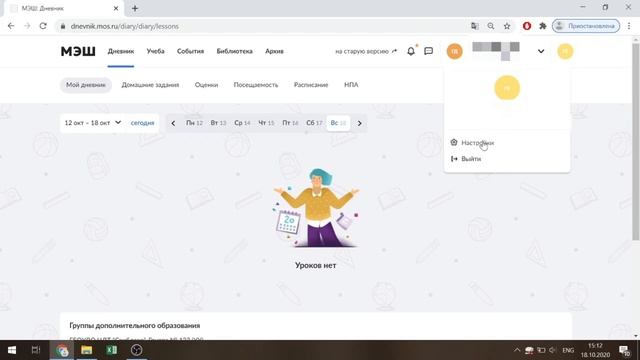Show hidden tray icons

pyautogui.click(x=517, y=350)
